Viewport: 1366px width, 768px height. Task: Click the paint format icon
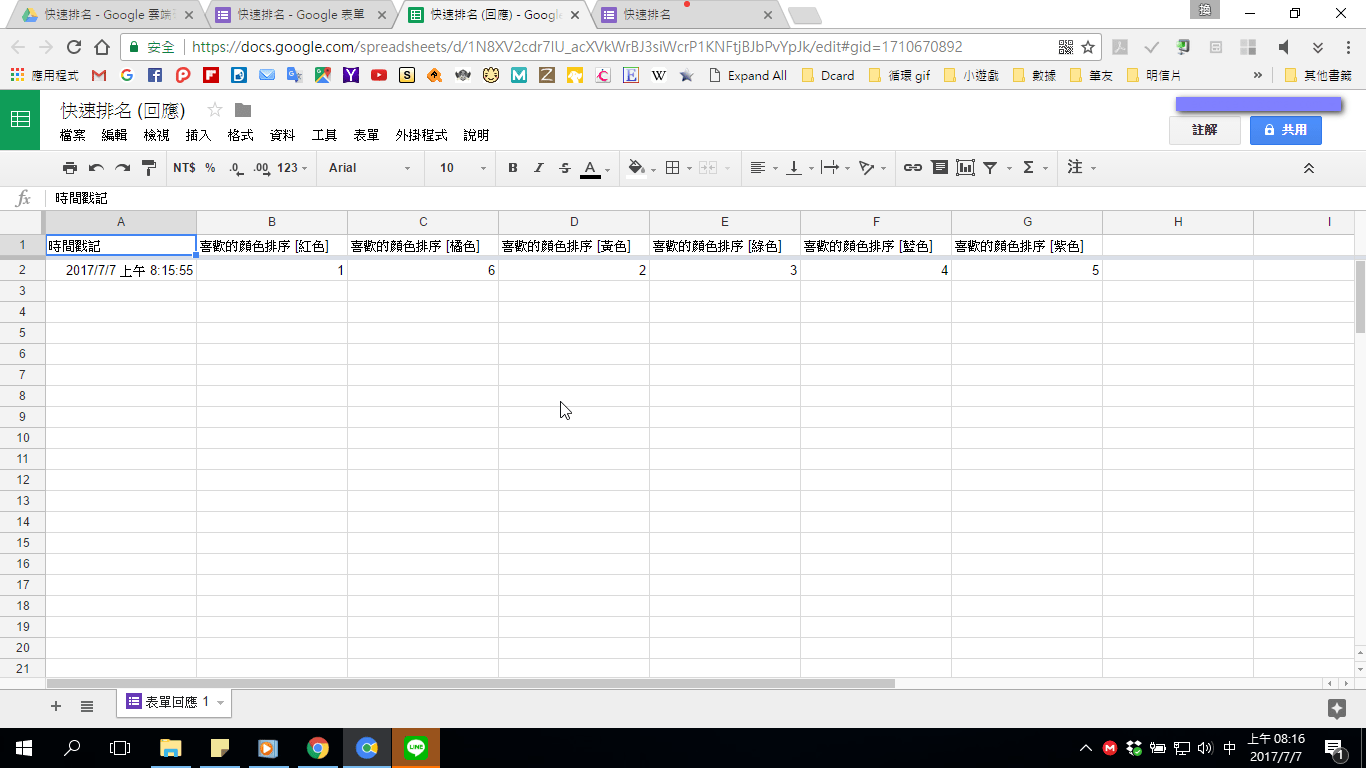[x=149, y=168]
